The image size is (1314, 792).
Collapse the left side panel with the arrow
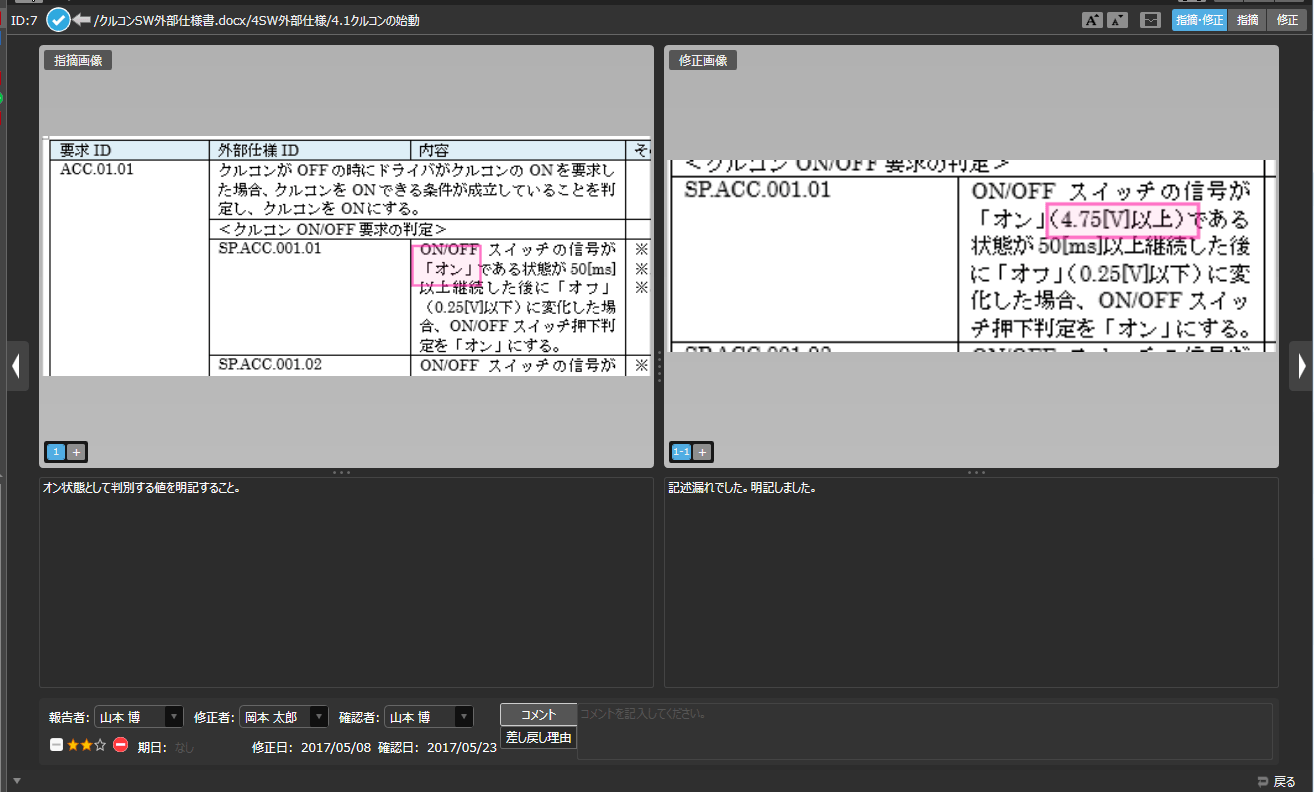(16, 366)
